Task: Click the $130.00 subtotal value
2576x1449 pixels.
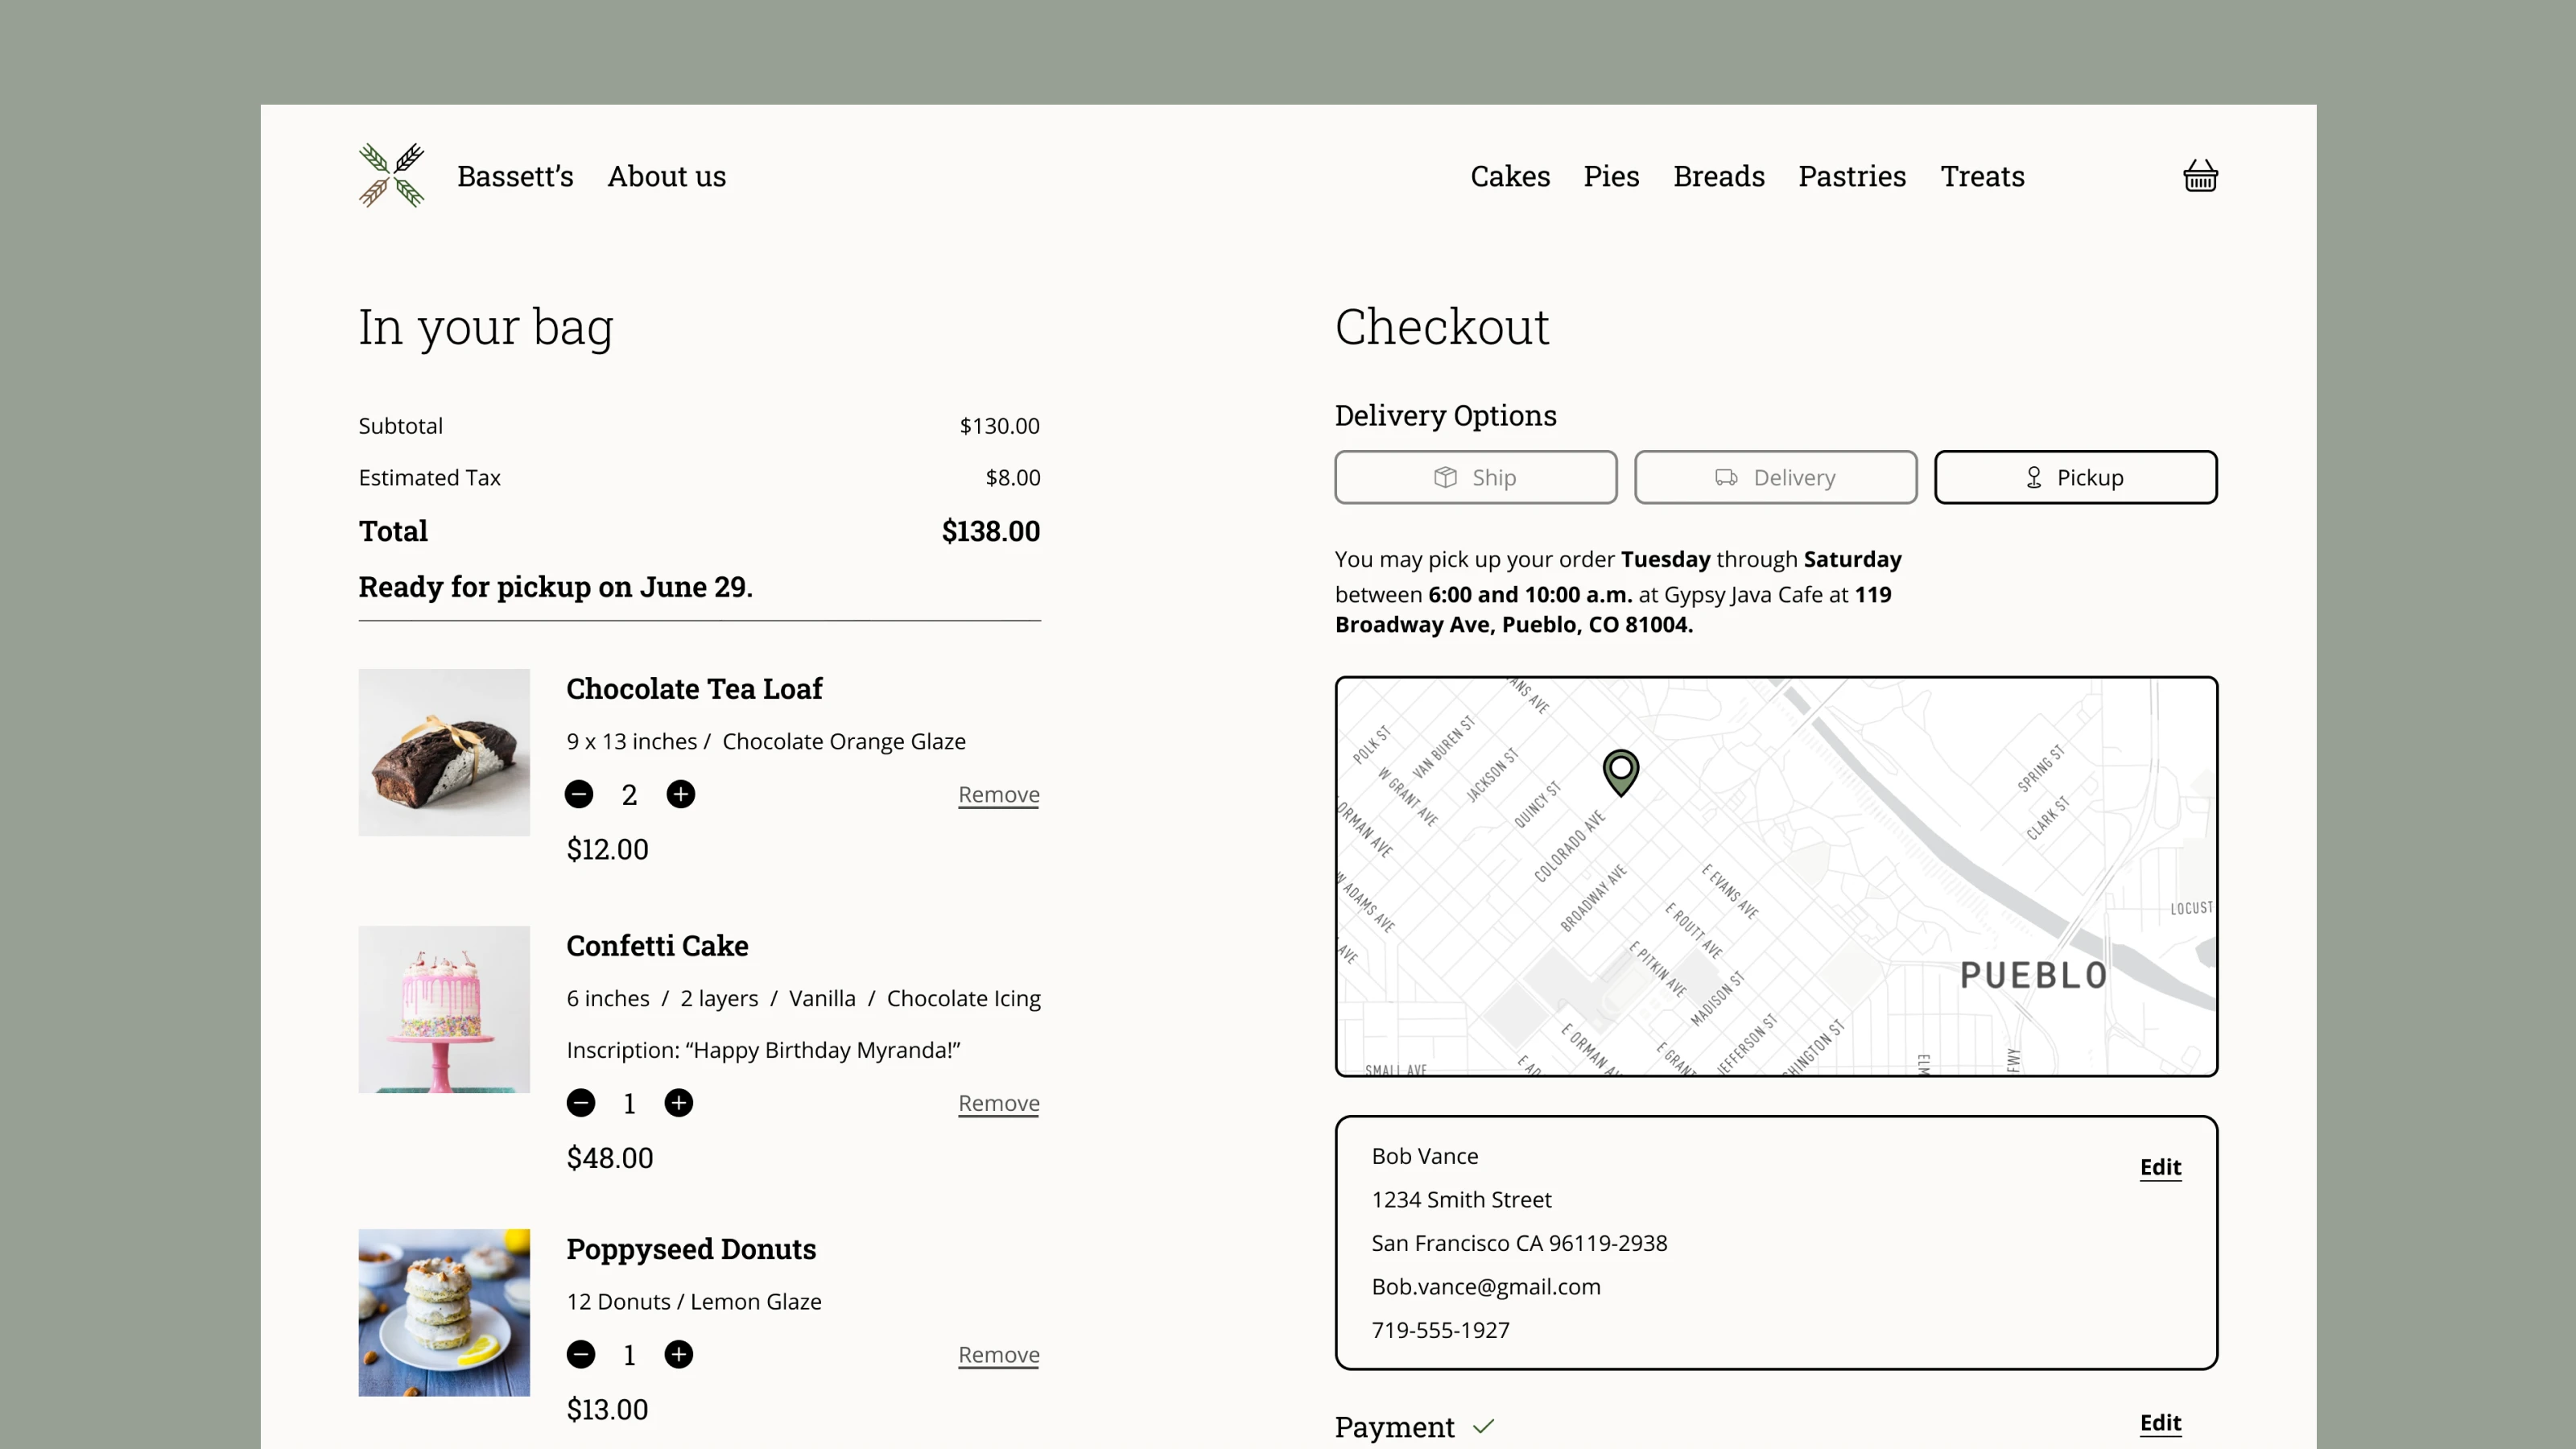Action: click(999, 426)
